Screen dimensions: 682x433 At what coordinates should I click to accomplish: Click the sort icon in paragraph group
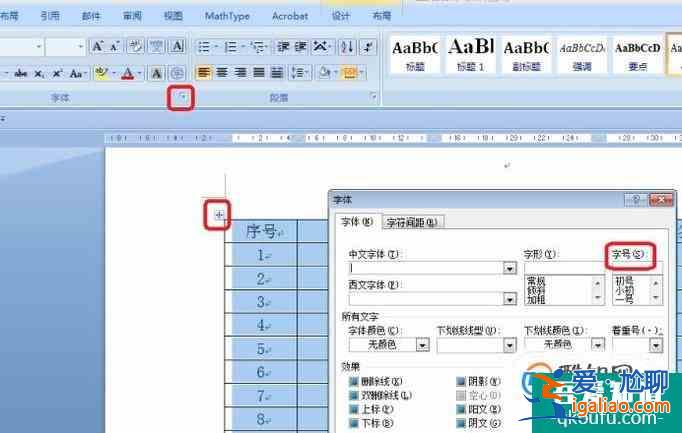pos(347,47)
